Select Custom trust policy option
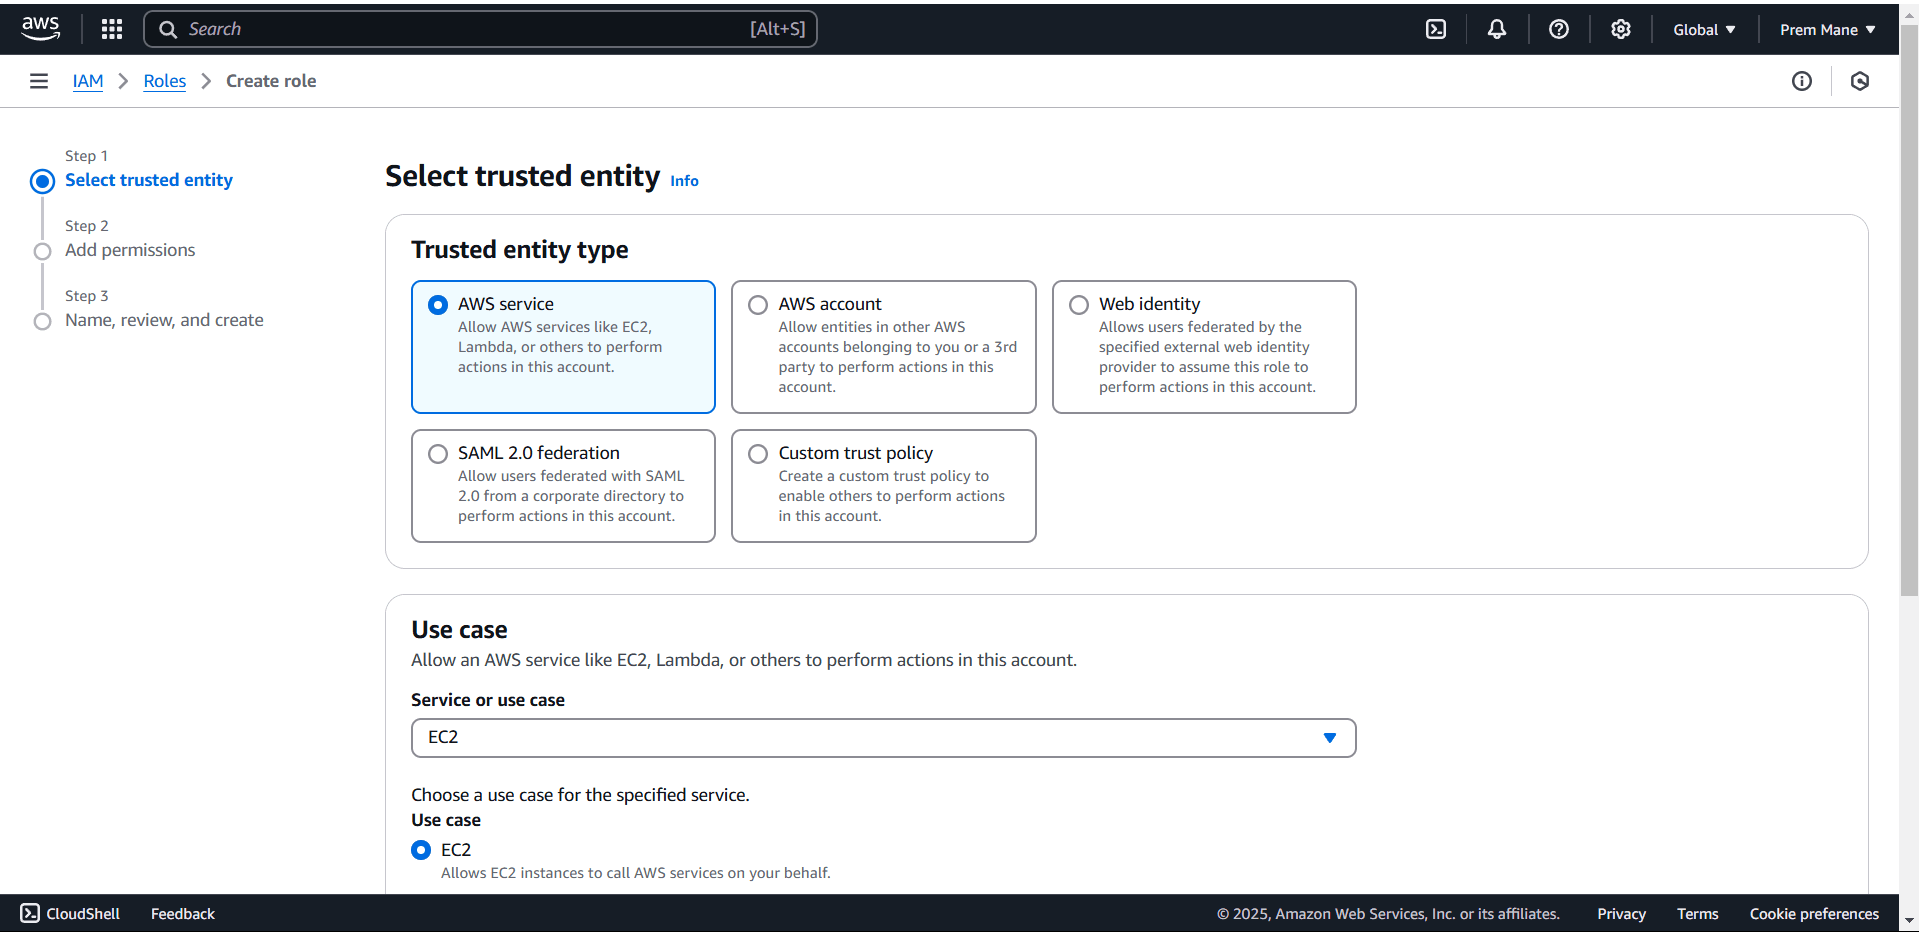The height and width of the screenshot is (932, 1919). [x=883, y=486]
